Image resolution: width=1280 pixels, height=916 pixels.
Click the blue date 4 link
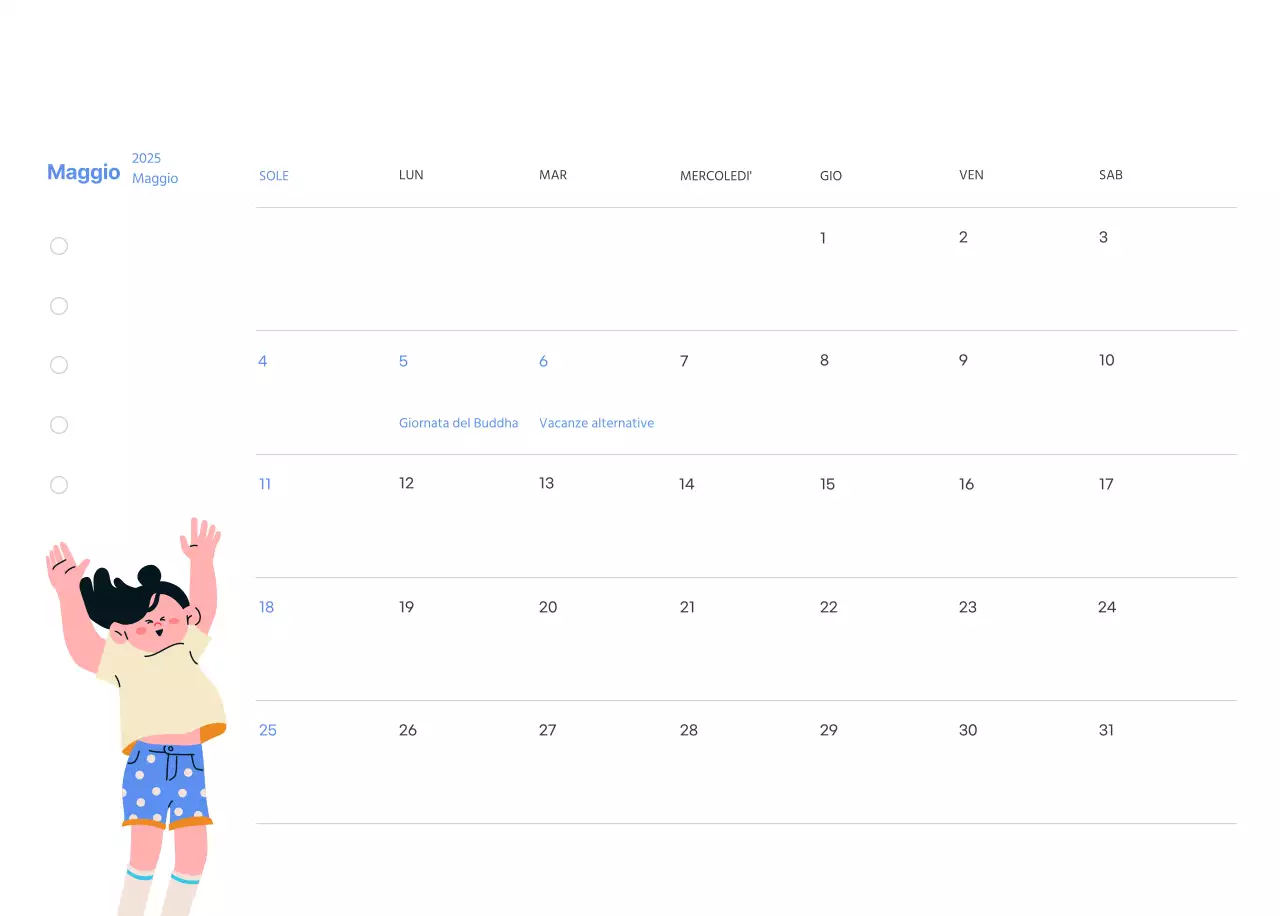262,361
